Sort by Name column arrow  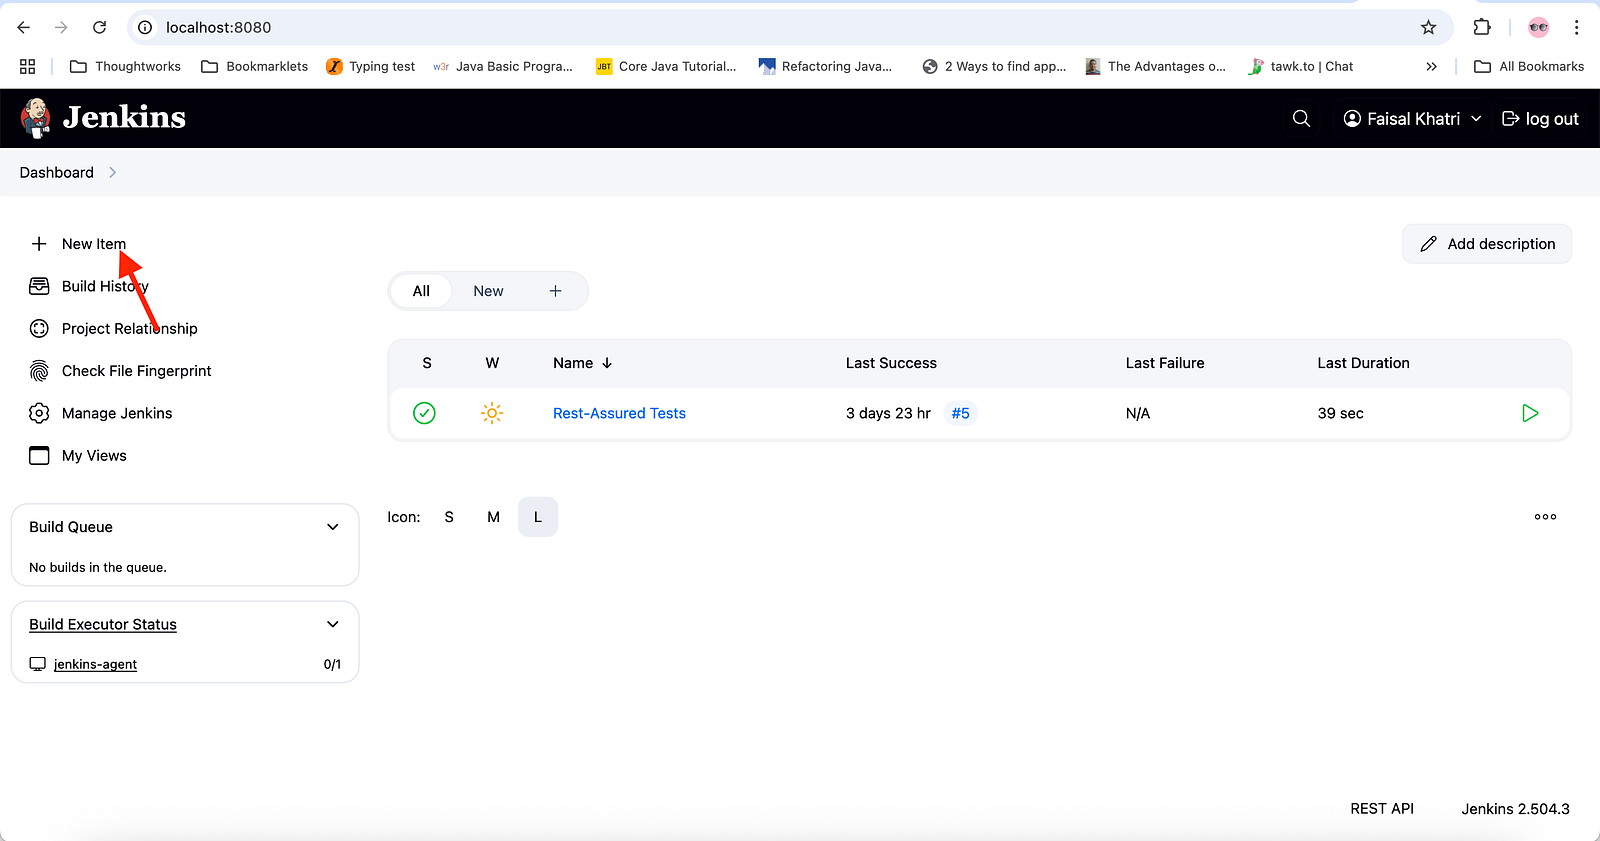click(607, 363)
